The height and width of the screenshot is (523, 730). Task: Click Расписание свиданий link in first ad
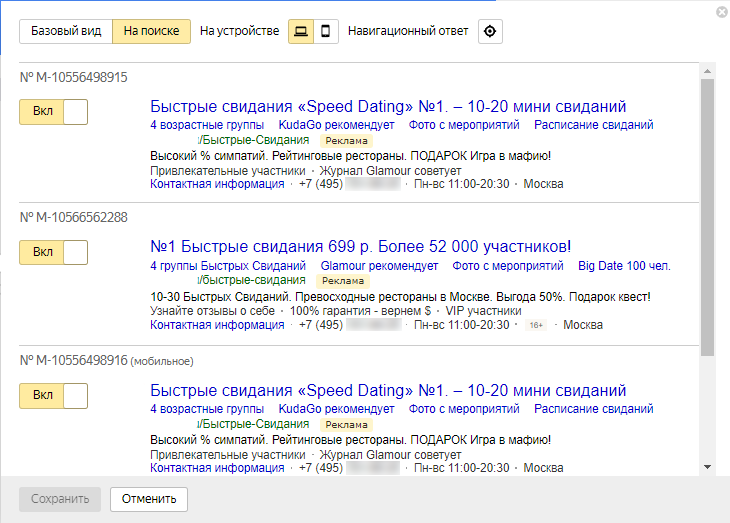pyautogui.click(x=594, y=125)
